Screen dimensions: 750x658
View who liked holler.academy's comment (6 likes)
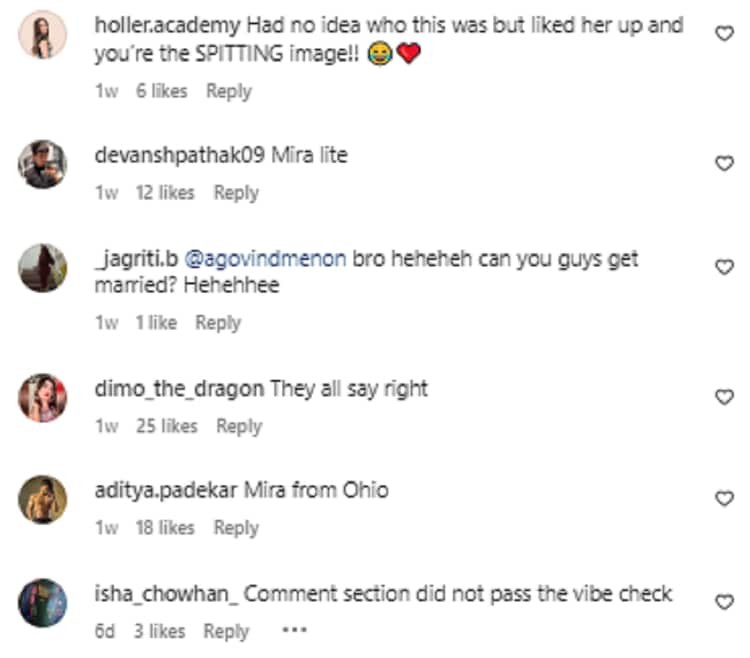click(x=161, y=91)
